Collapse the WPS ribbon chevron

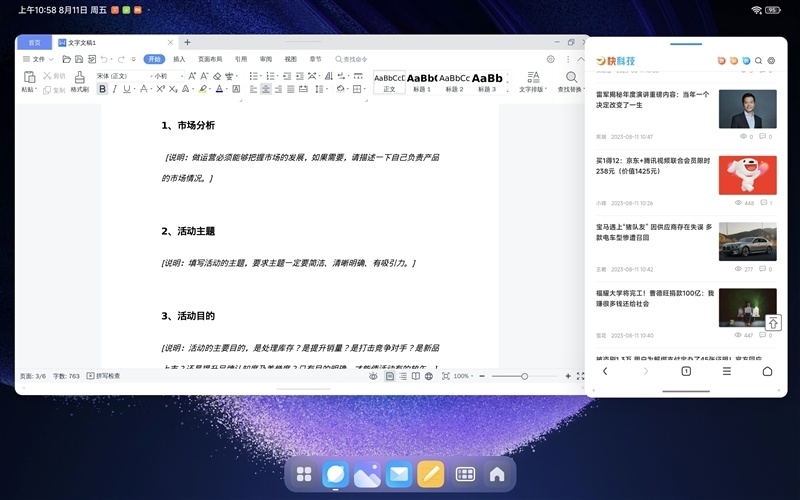click(581, 59)
